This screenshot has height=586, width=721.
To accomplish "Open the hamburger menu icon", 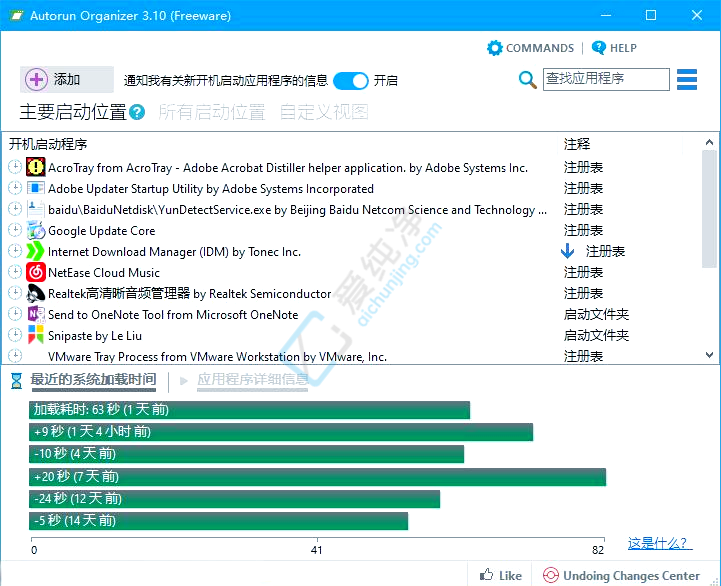I will tap(687, 80).
